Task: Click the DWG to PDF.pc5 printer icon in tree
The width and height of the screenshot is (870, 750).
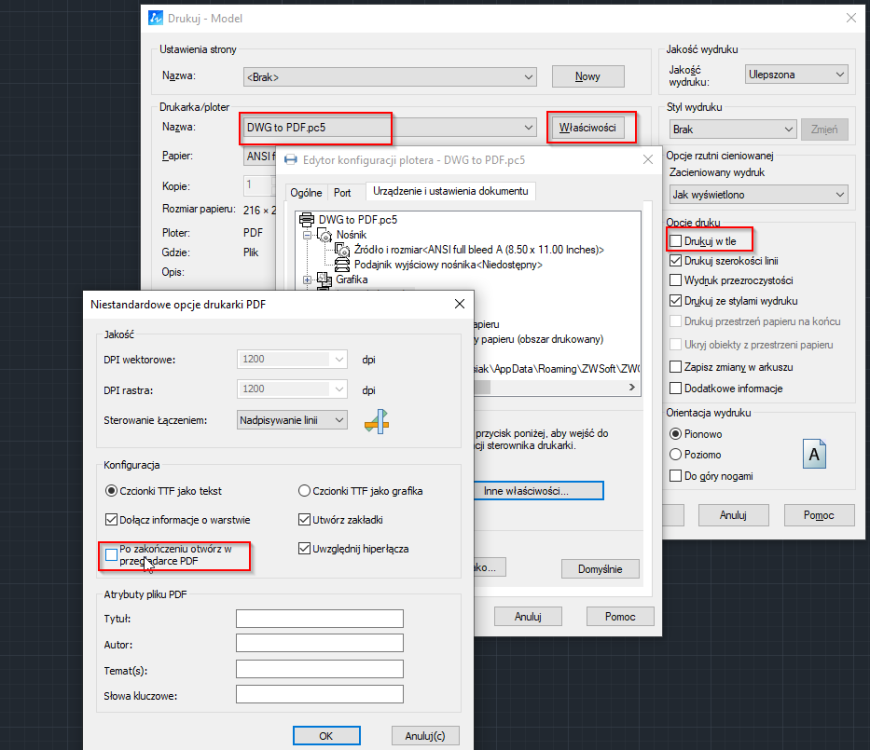Action: click(306, 220)
